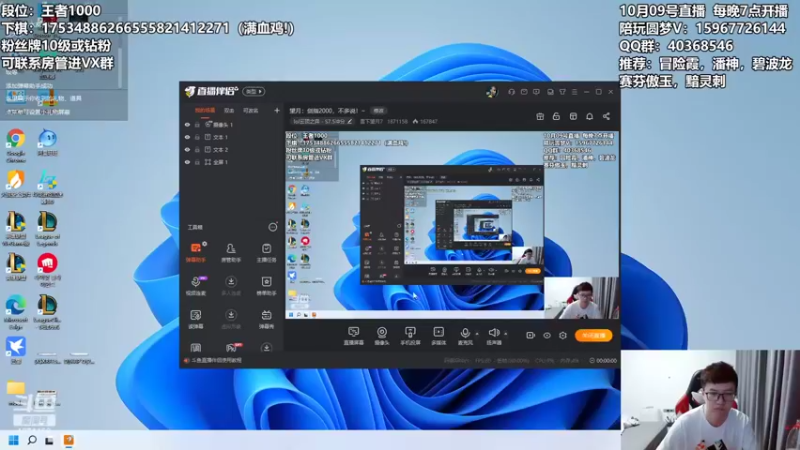Open taskbar search

tap(32, 440)
